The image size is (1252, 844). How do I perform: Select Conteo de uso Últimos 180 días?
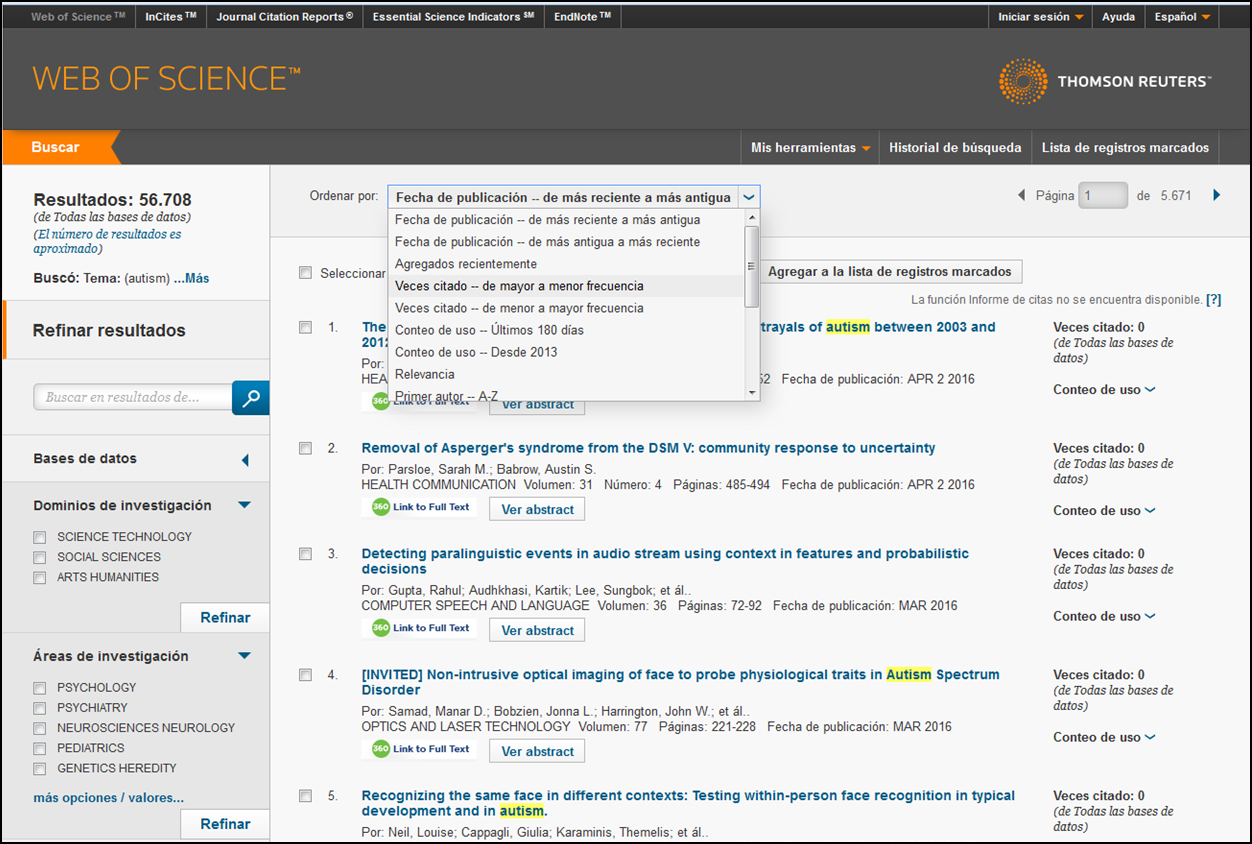[568, 330]
